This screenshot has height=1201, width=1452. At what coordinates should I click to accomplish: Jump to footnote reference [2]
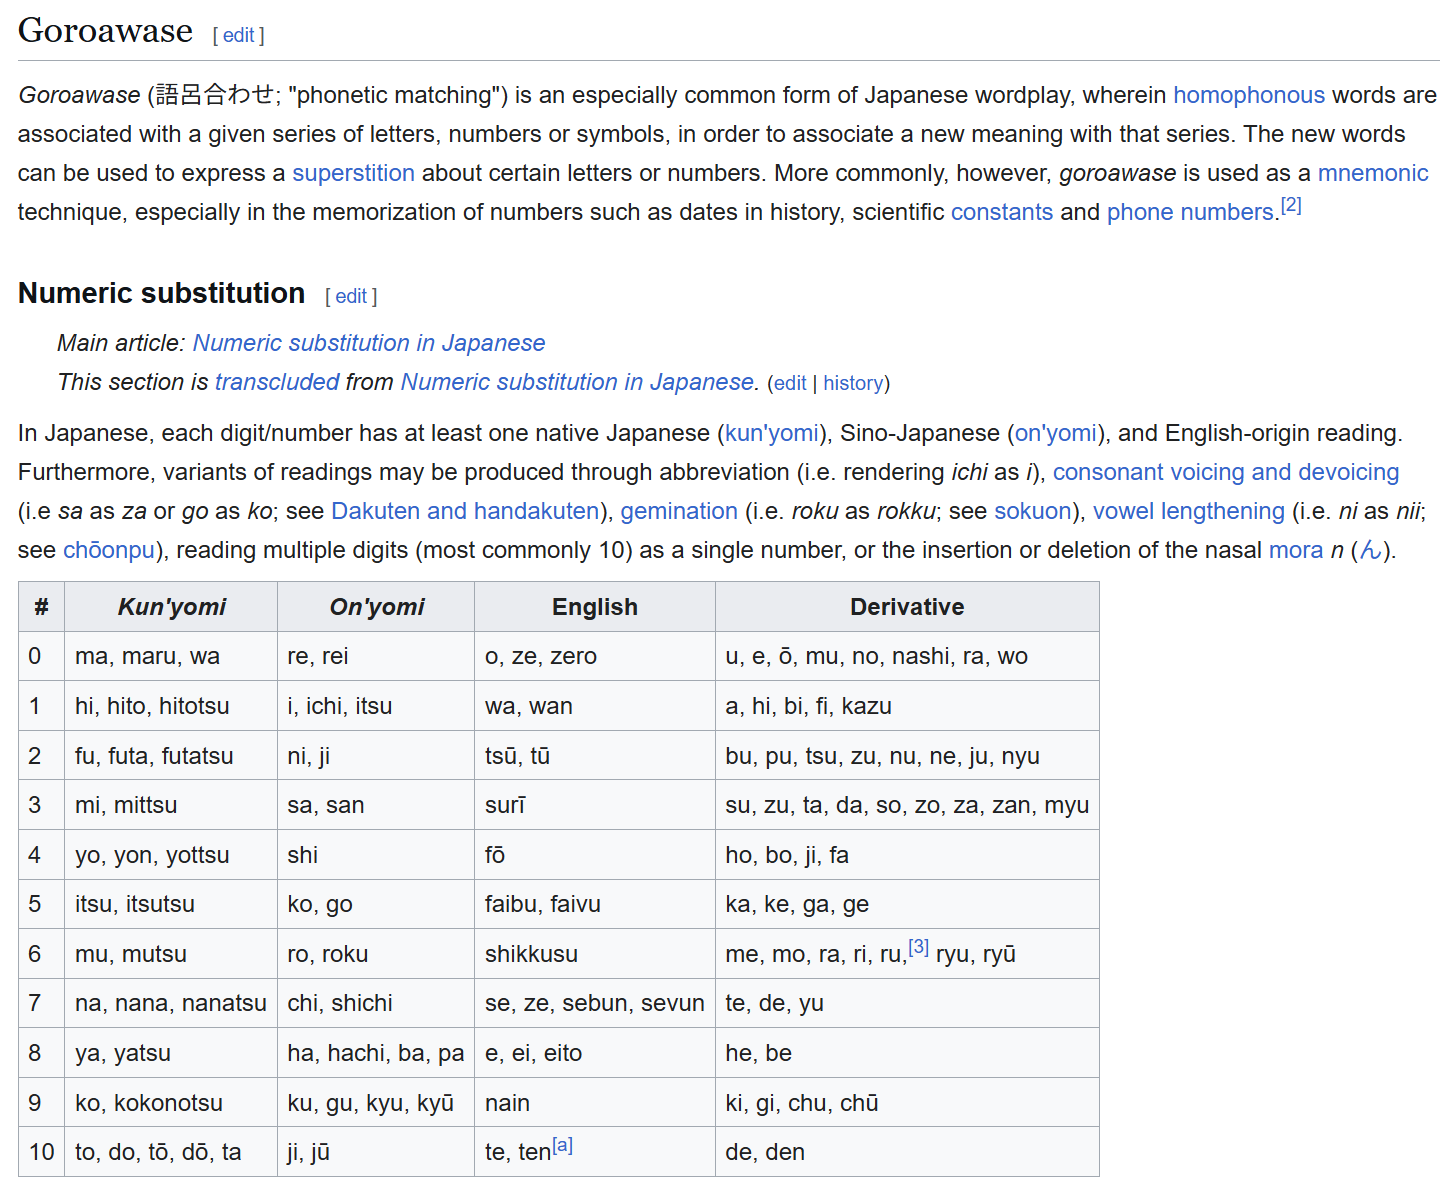point(1291,205)
